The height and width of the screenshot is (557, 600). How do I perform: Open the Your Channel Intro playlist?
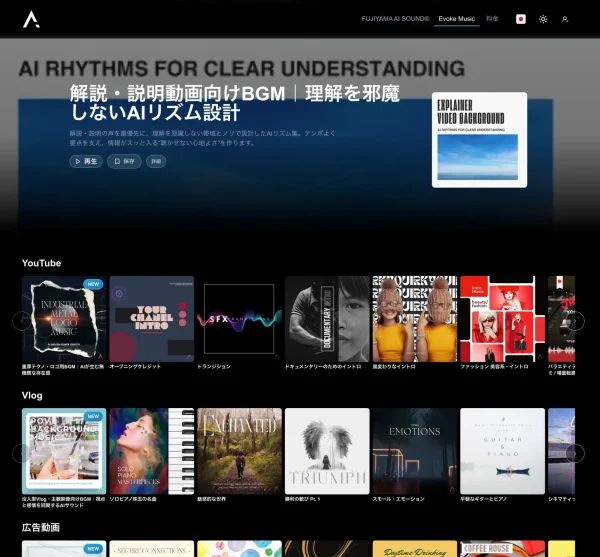point(152,318)
